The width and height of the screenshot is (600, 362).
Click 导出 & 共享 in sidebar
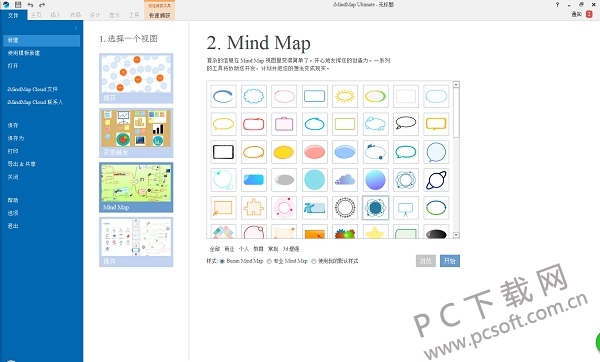pyautogui.click(x=21, y=164)
